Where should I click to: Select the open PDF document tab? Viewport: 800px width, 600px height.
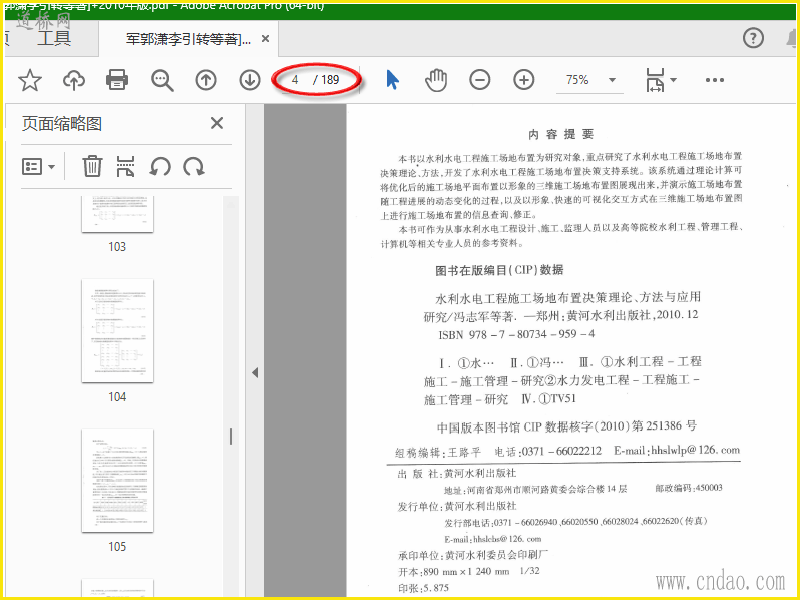[189, 39]
